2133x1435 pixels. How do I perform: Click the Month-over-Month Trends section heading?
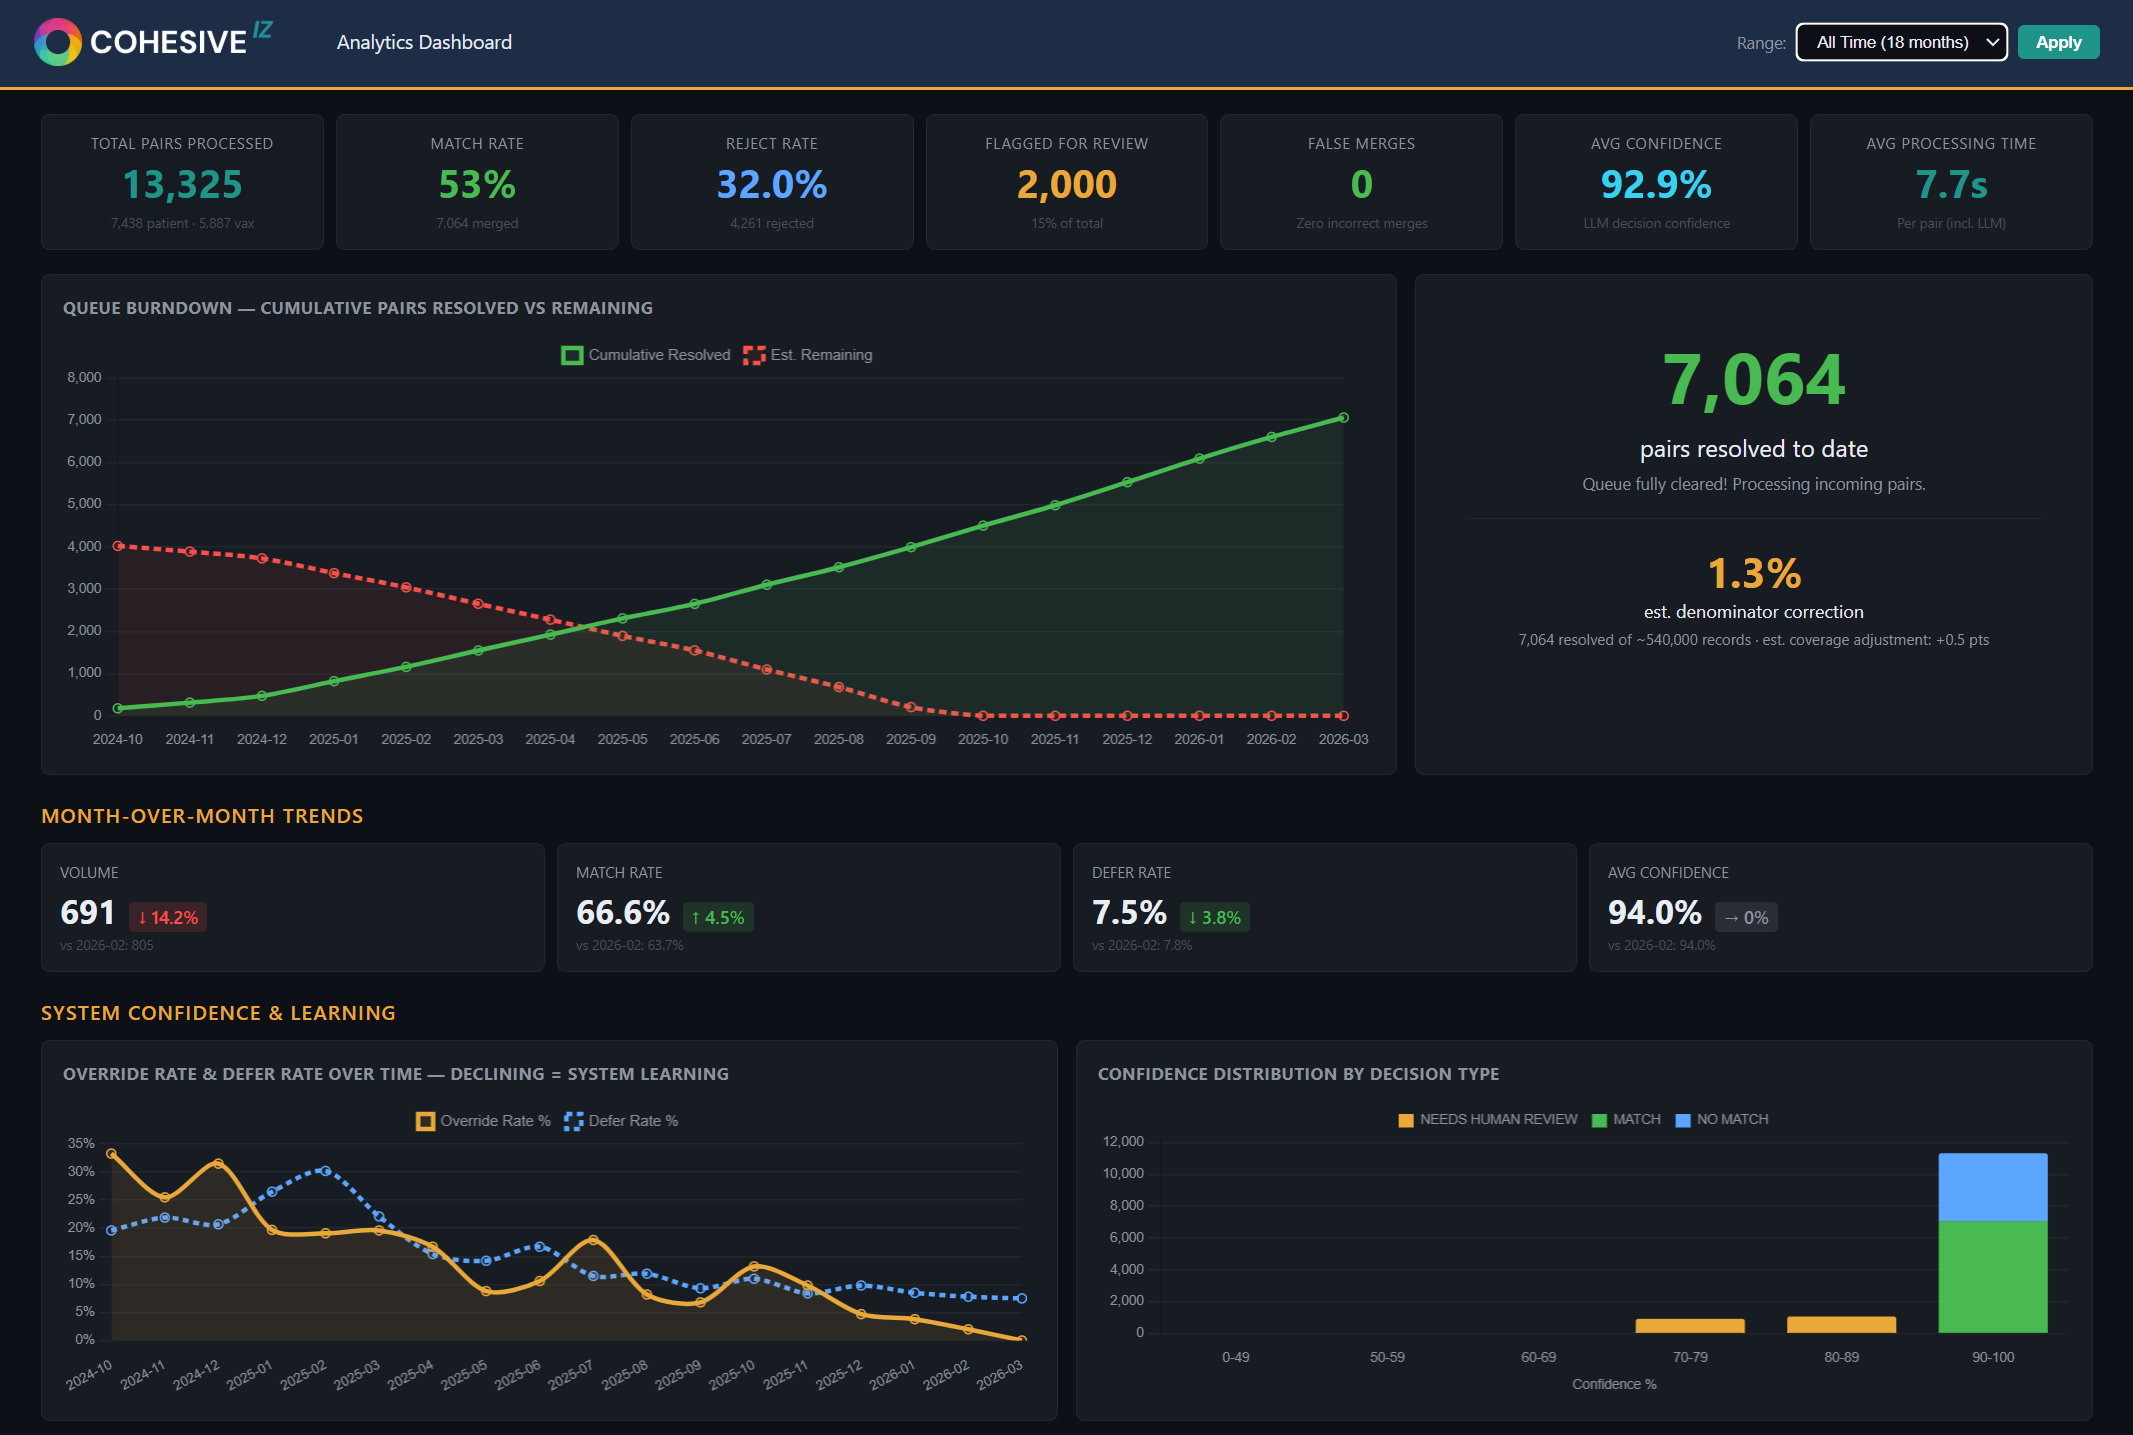tap(201, 816)
